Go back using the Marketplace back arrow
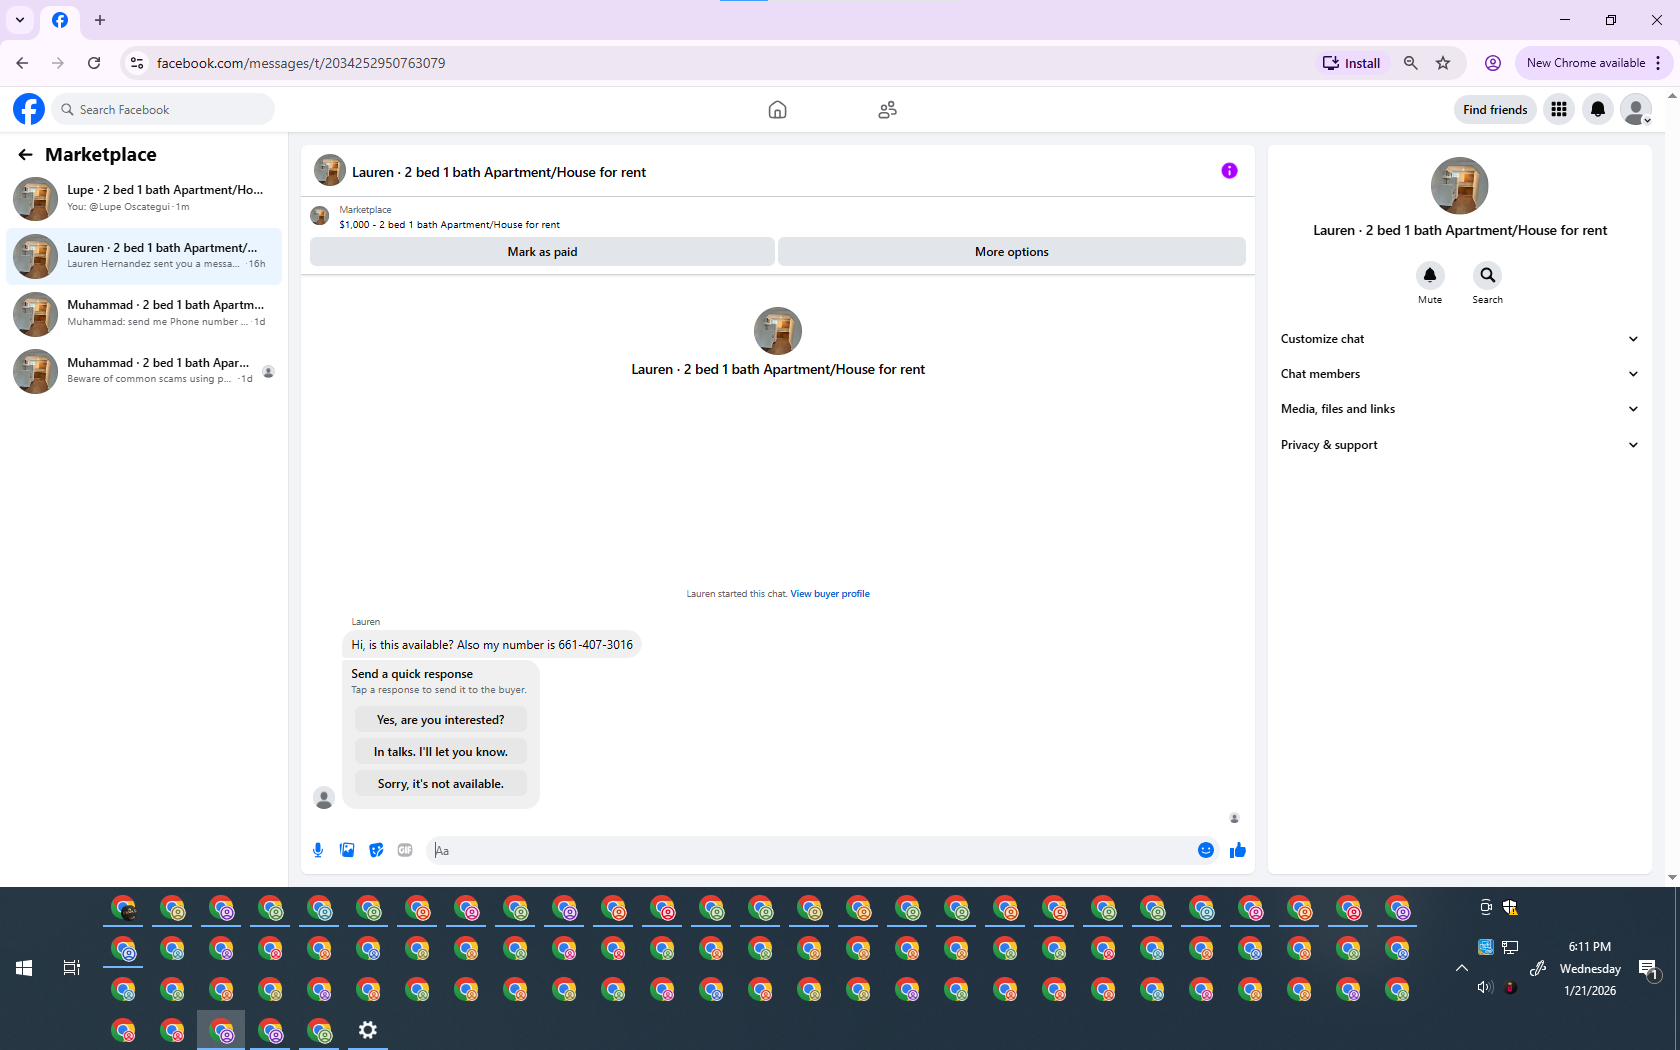This screenshot has height=1050, width=1680. (x=25, y=154)
